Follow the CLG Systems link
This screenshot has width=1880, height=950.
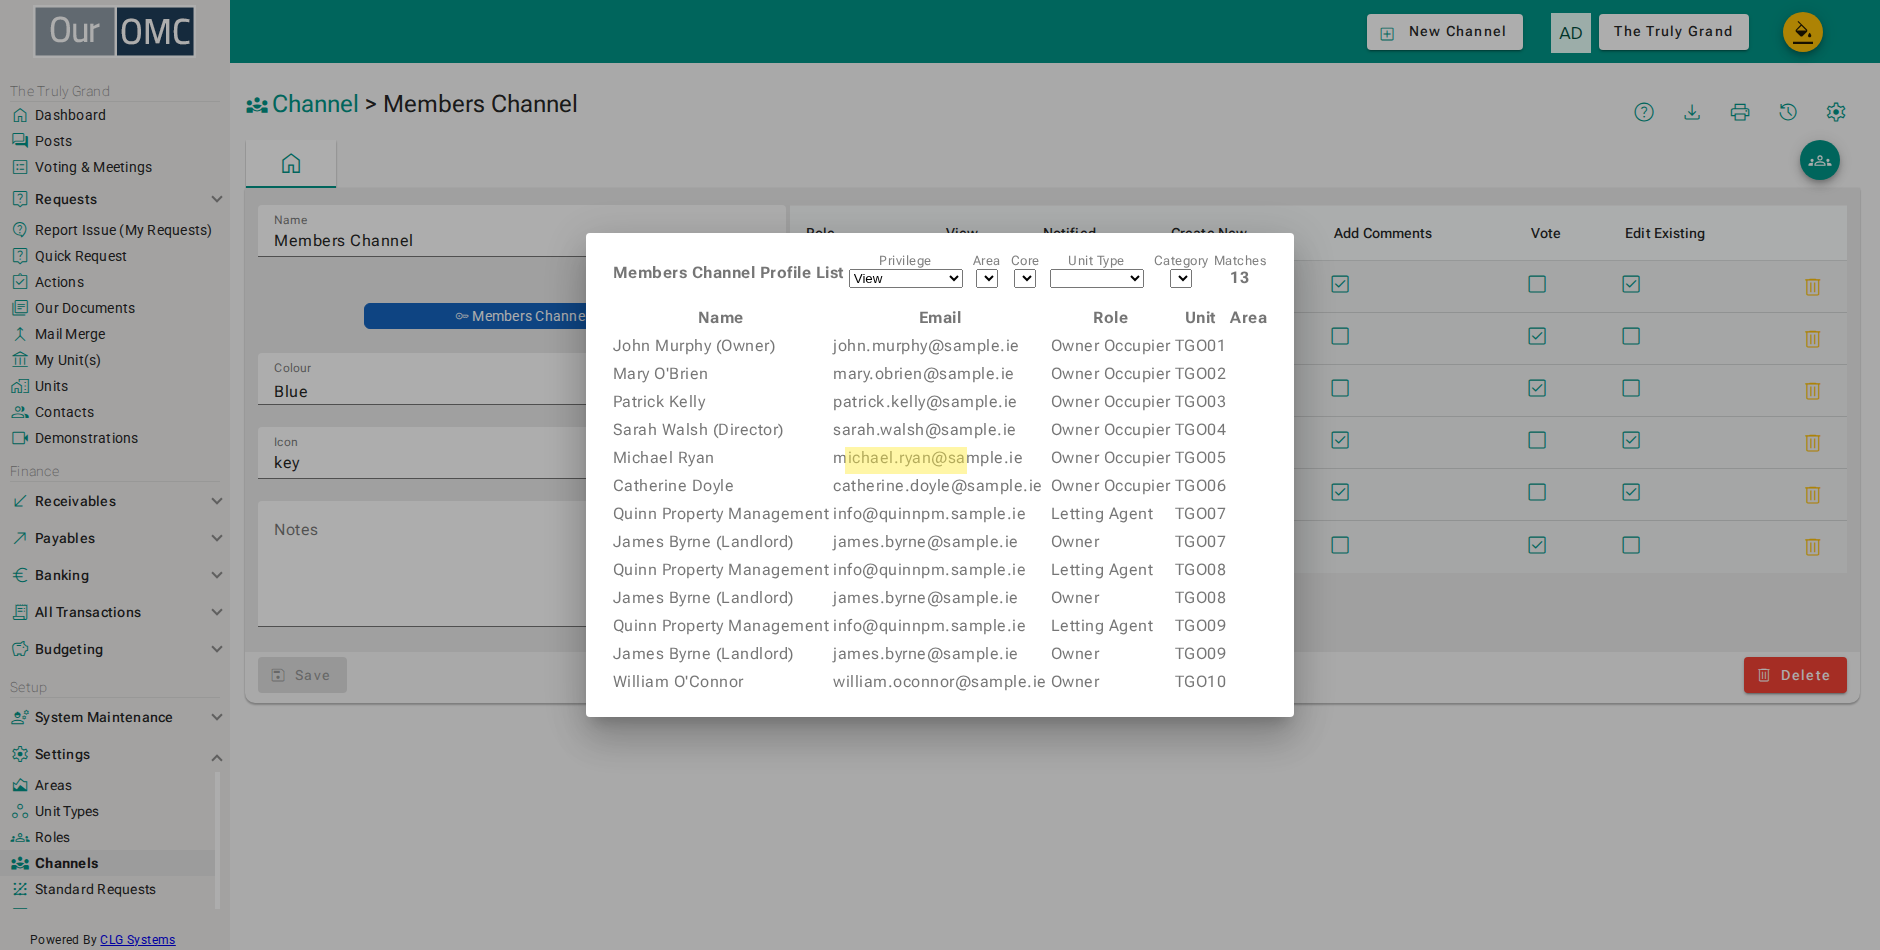(137, 940)
